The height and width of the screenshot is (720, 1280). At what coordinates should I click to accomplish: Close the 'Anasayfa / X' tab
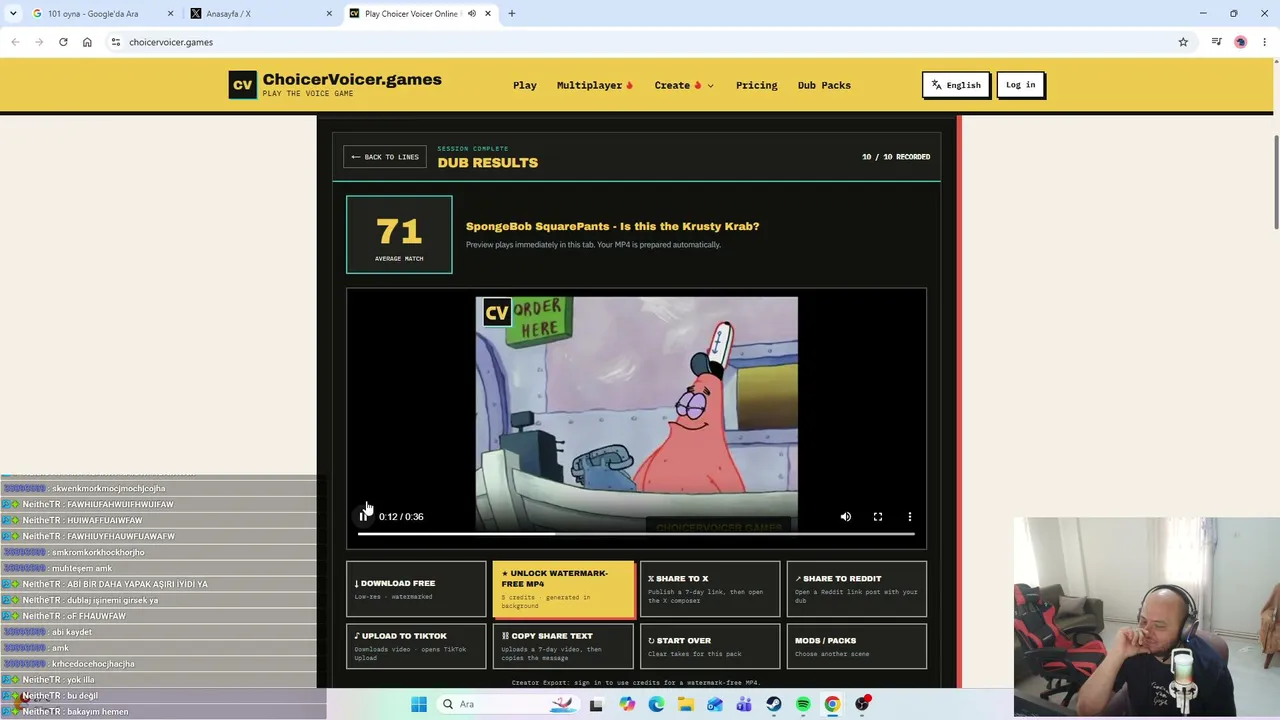pyautogui.click(x=329, y=14)
